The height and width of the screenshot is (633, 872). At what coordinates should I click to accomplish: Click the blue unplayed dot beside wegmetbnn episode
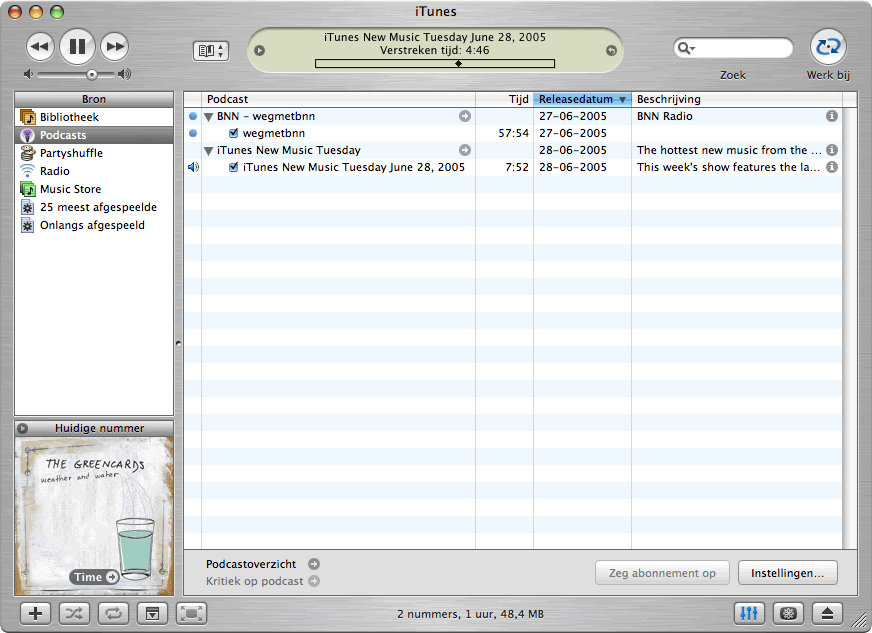pyautogui.click(x=193, y=133)
